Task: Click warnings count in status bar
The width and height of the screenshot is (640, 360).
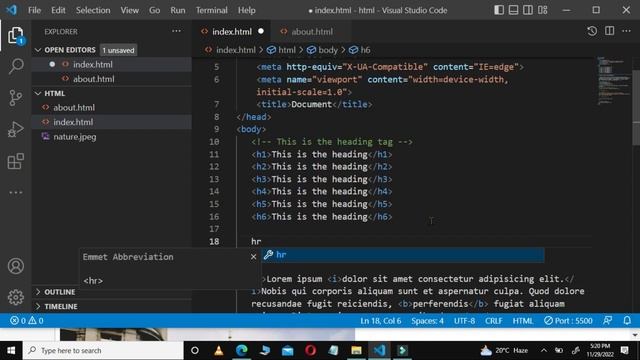Action: coord(36,321)
